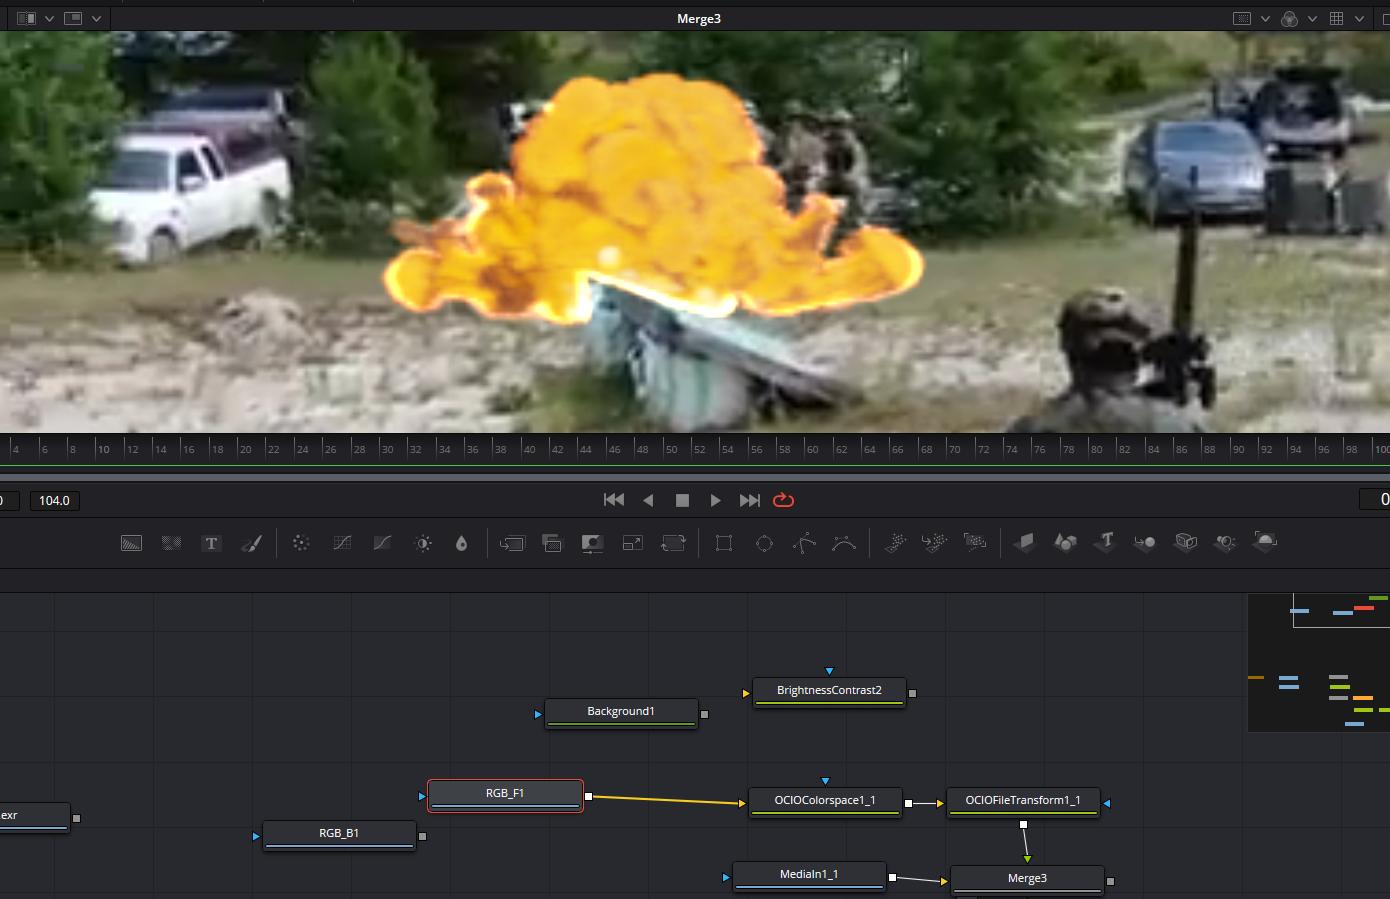This screenshot has height=899, width=1390.
Task: Add an Image Plane 3D tool
Action: pos(1025,543)
